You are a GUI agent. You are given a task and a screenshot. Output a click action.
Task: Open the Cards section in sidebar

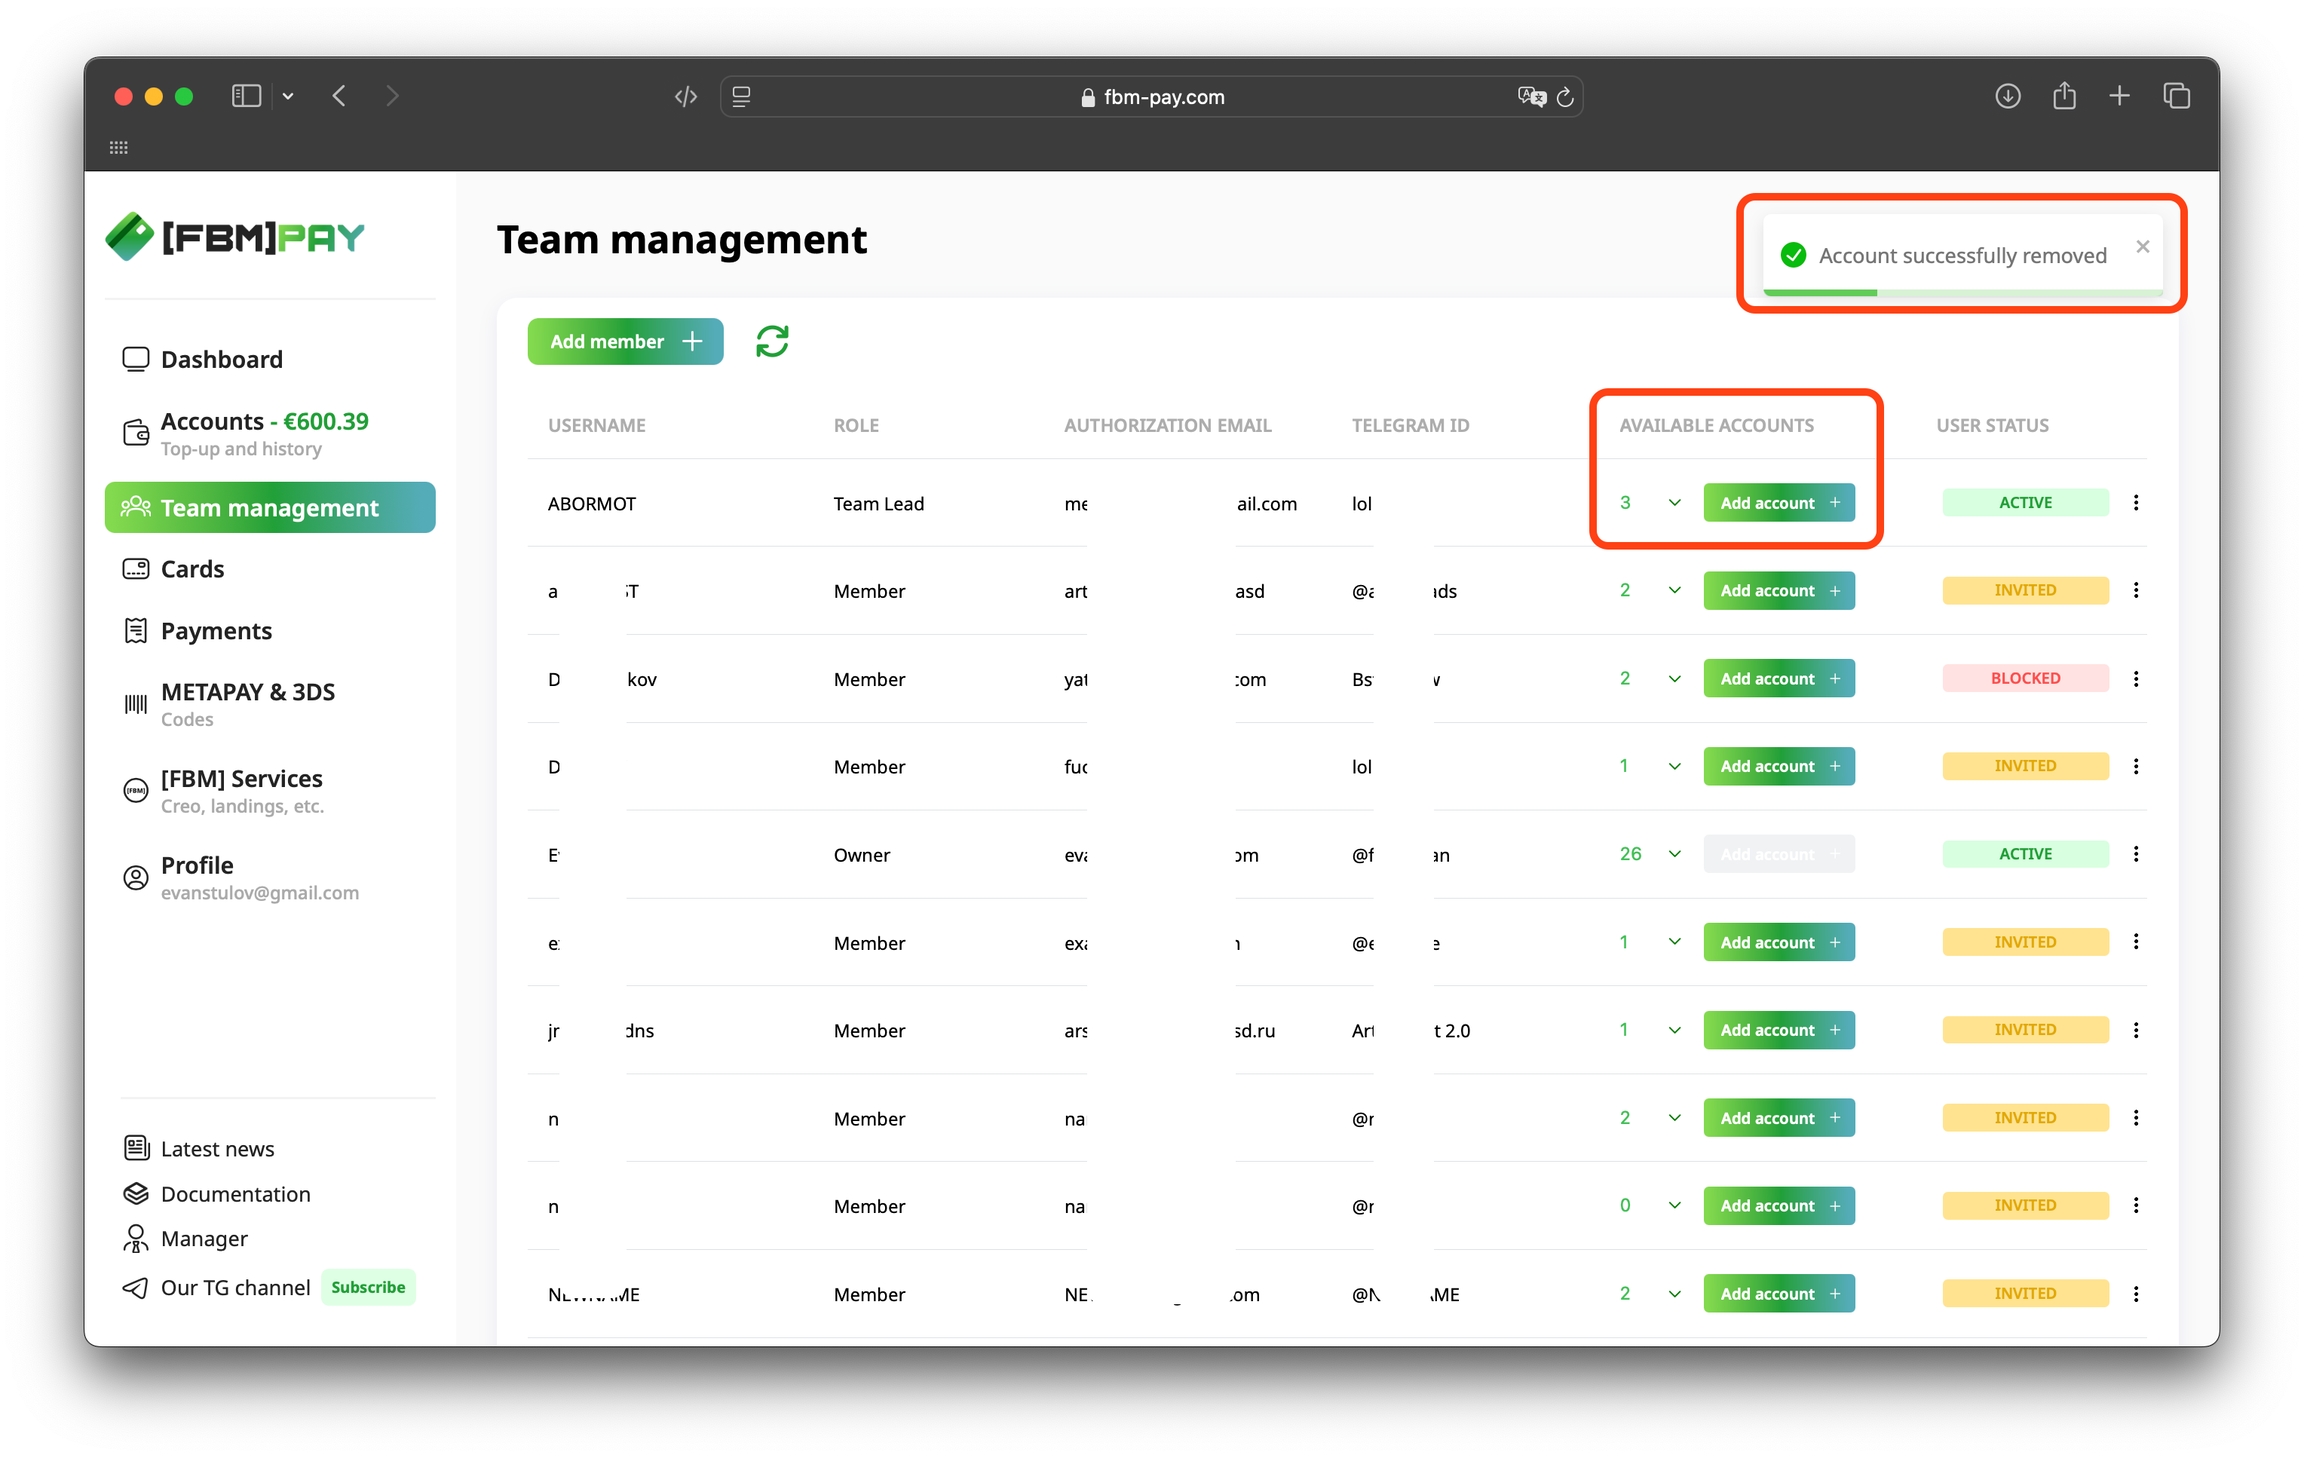point(192,569)
